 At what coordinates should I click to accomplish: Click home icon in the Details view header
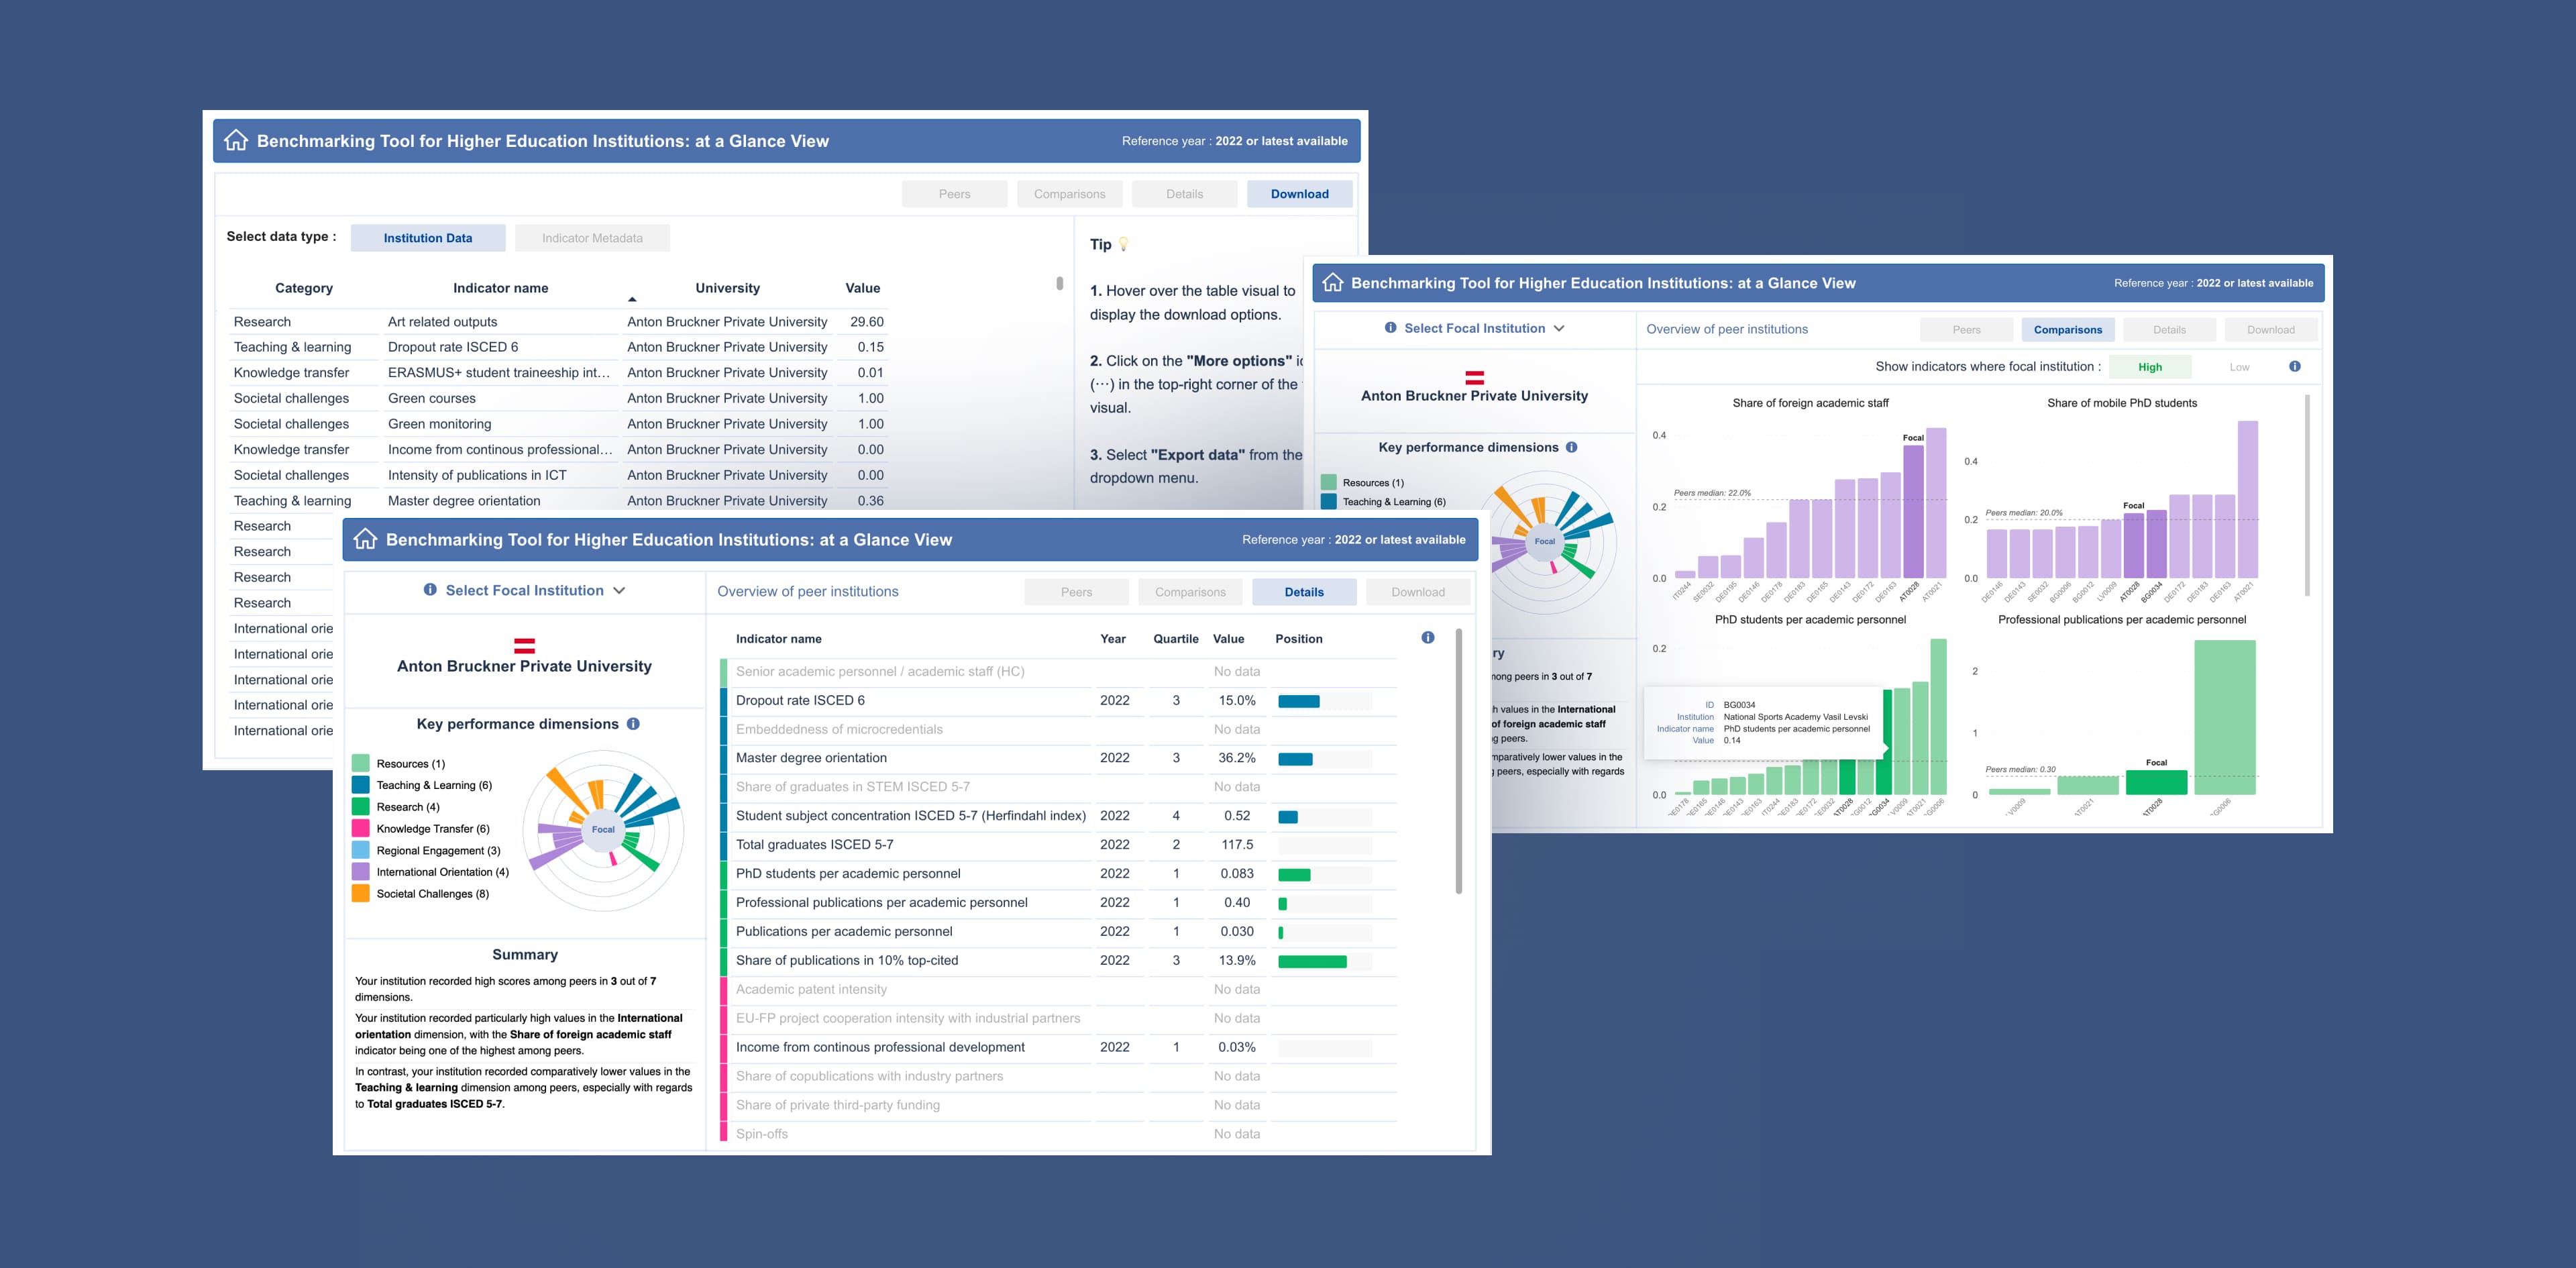click(365, 539)
